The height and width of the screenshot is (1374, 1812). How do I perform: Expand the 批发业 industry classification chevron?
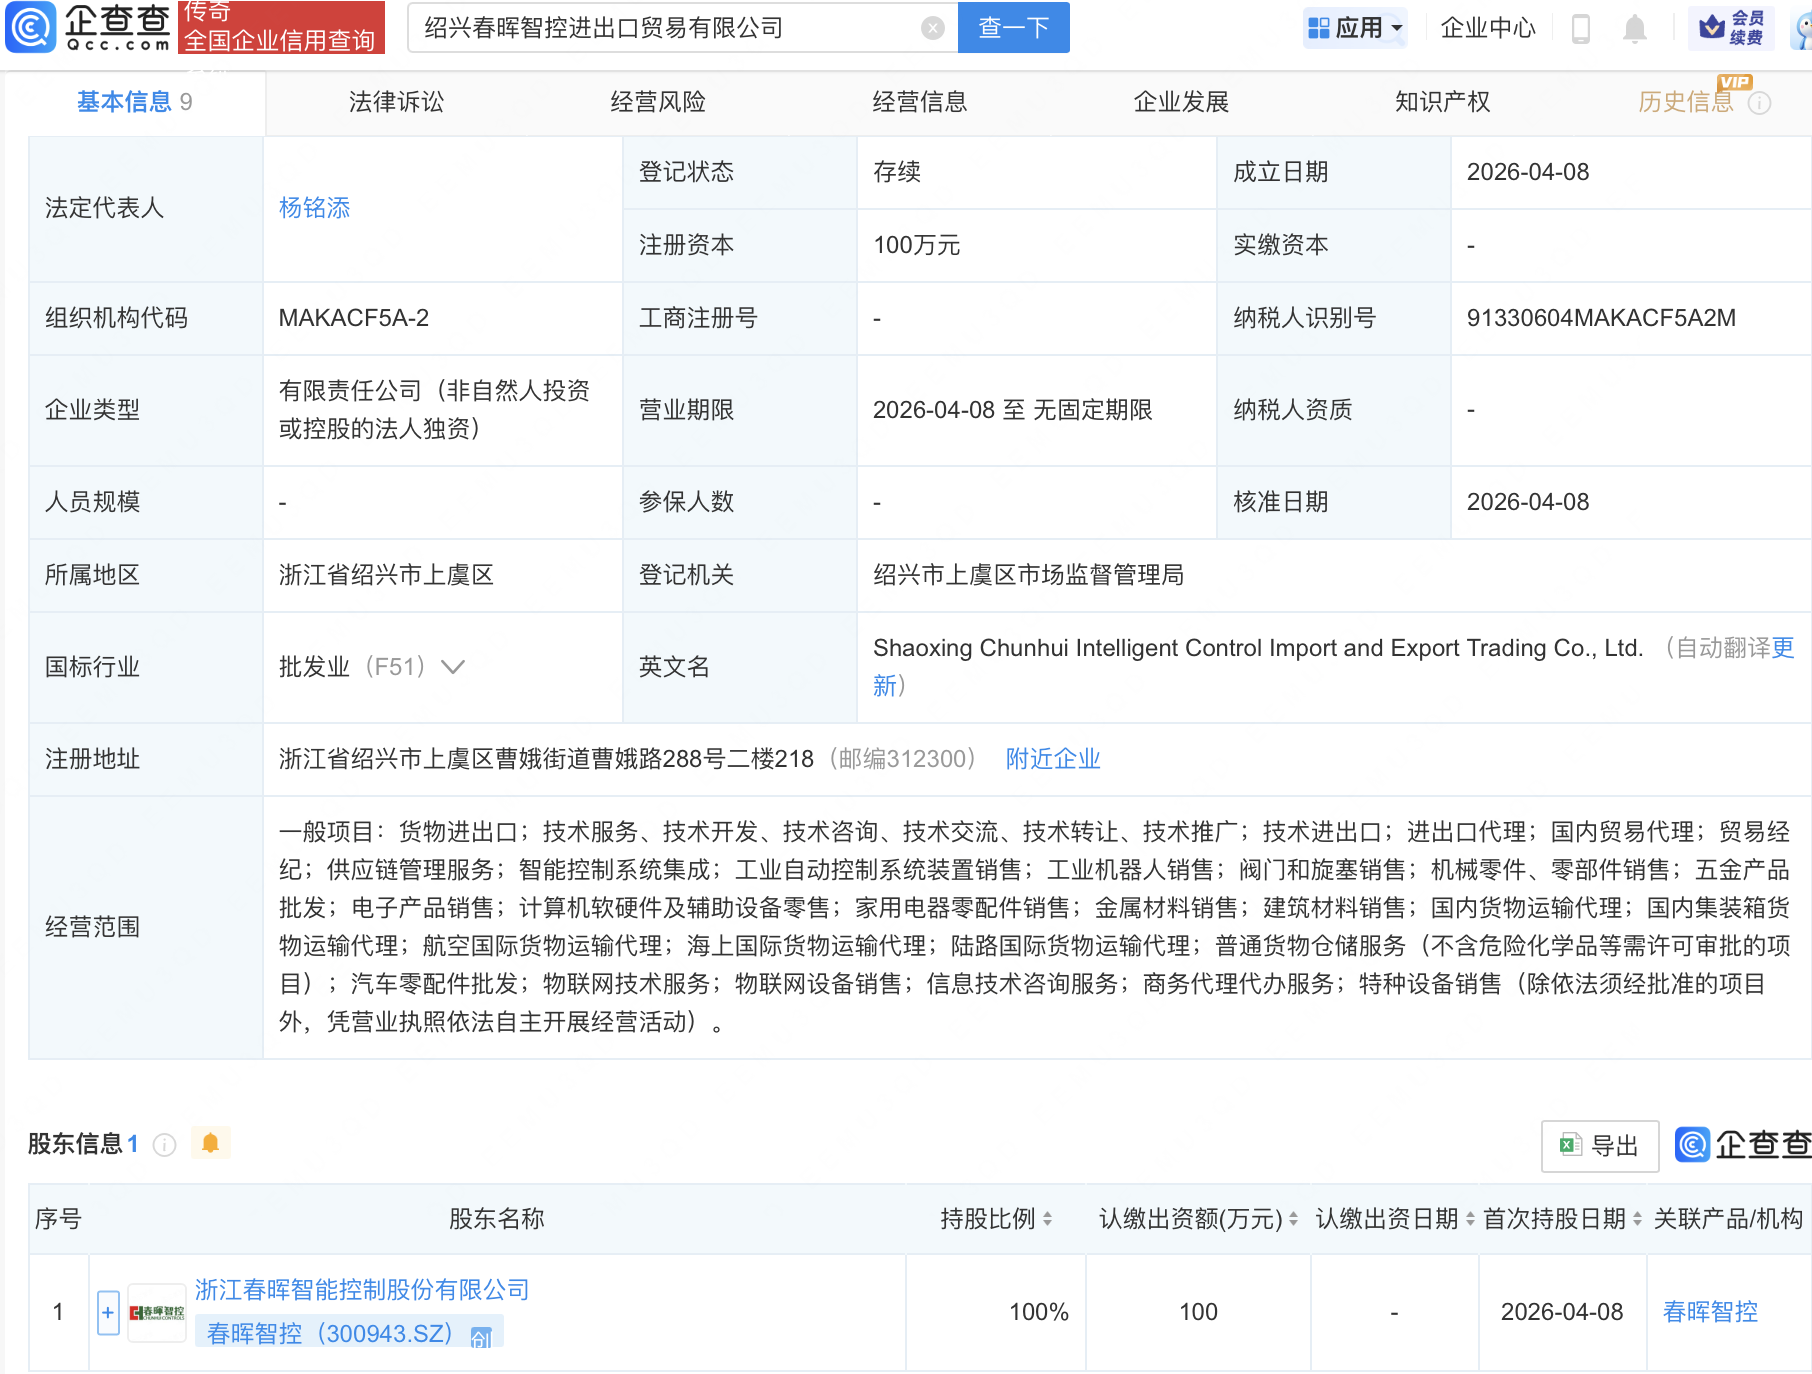point(453,667)
